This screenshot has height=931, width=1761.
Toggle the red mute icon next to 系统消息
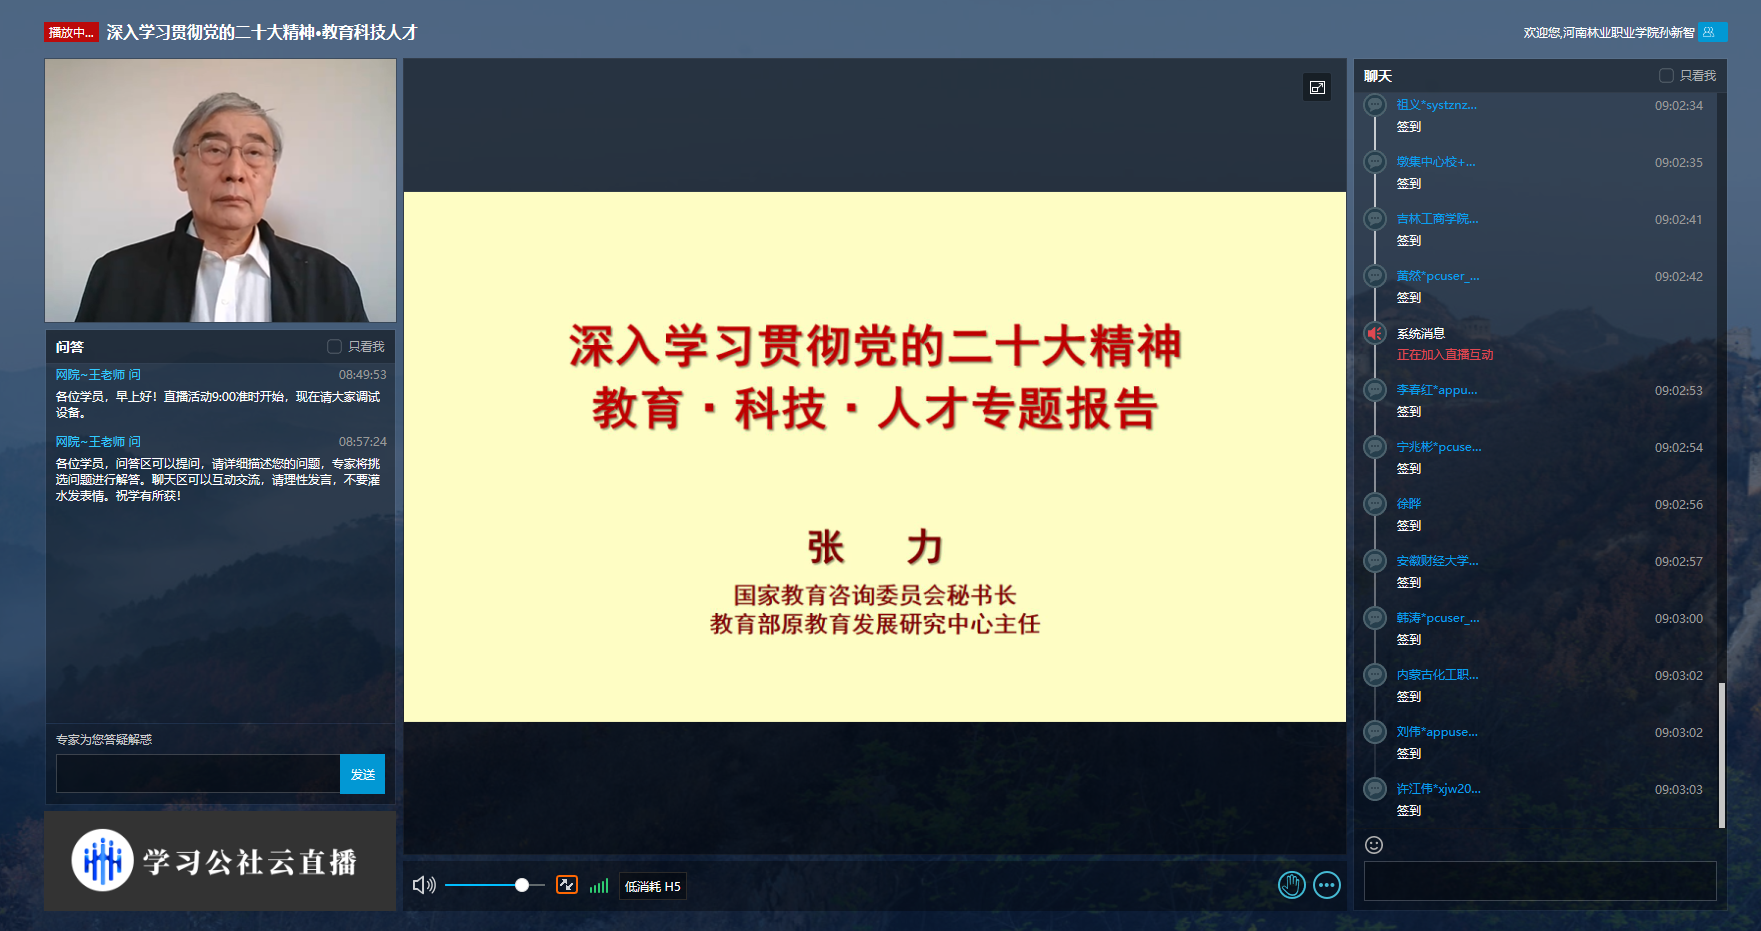(x=1373, y=333)
